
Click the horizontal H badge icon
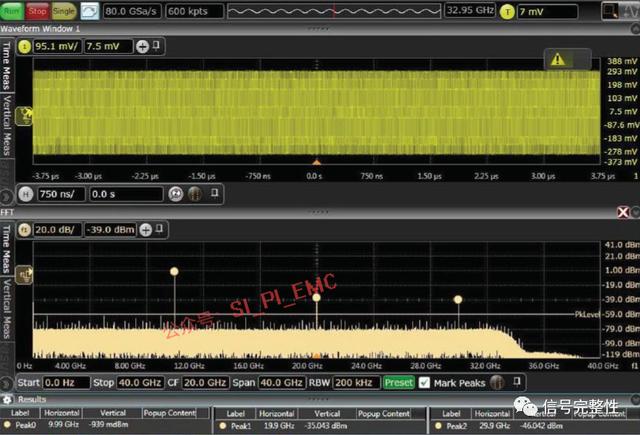(26, 193)
